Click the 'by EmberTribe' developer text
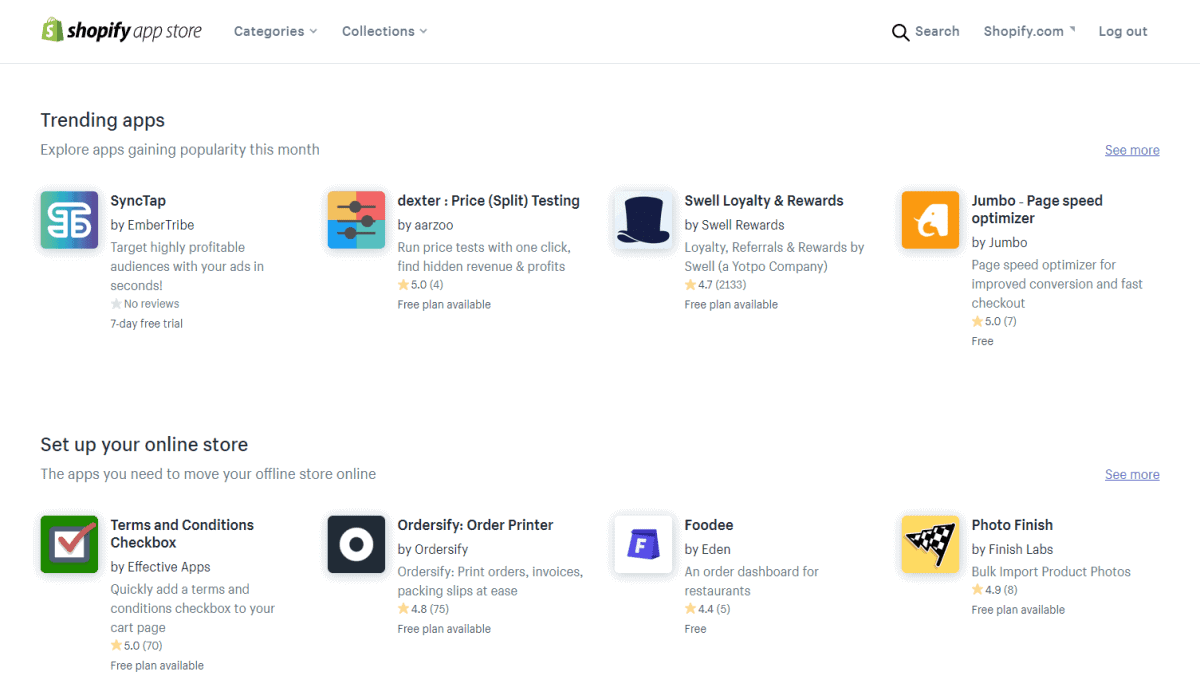 (152, 225)
